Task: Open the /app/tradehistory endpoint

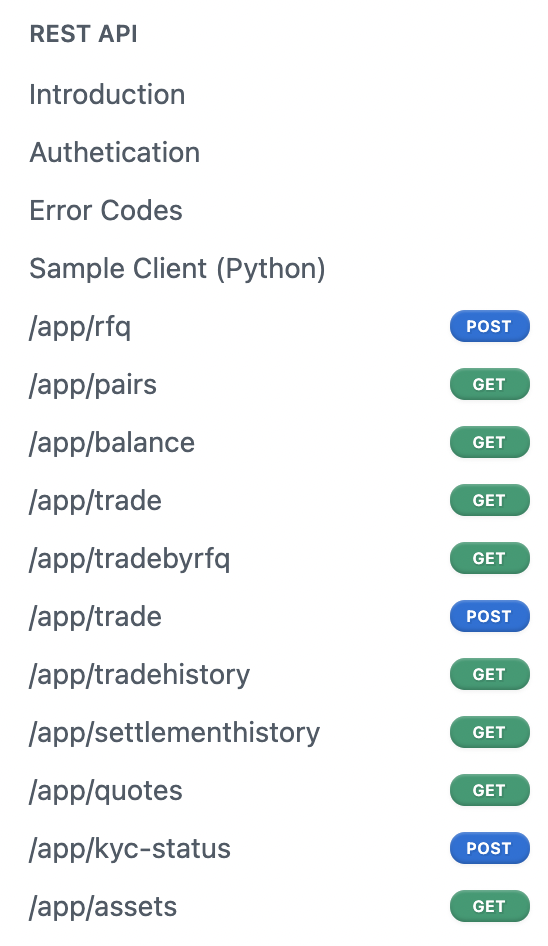Action: click(139, 675)
